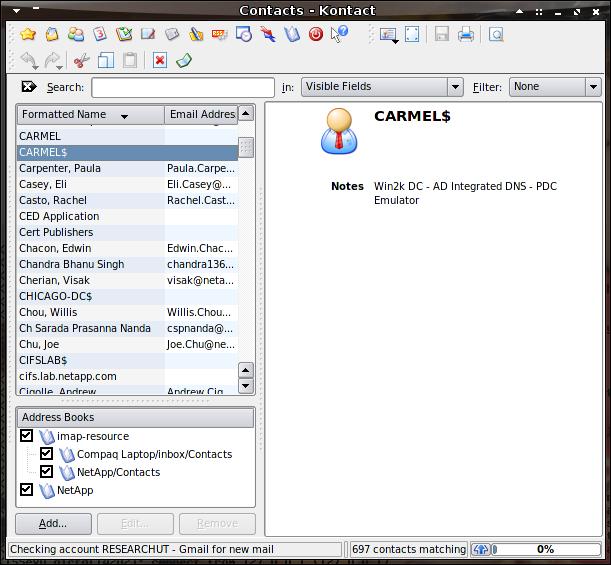Click the blue open-book icon in toolbar
This screenshot has width=611, height=565.
(292, 34)
